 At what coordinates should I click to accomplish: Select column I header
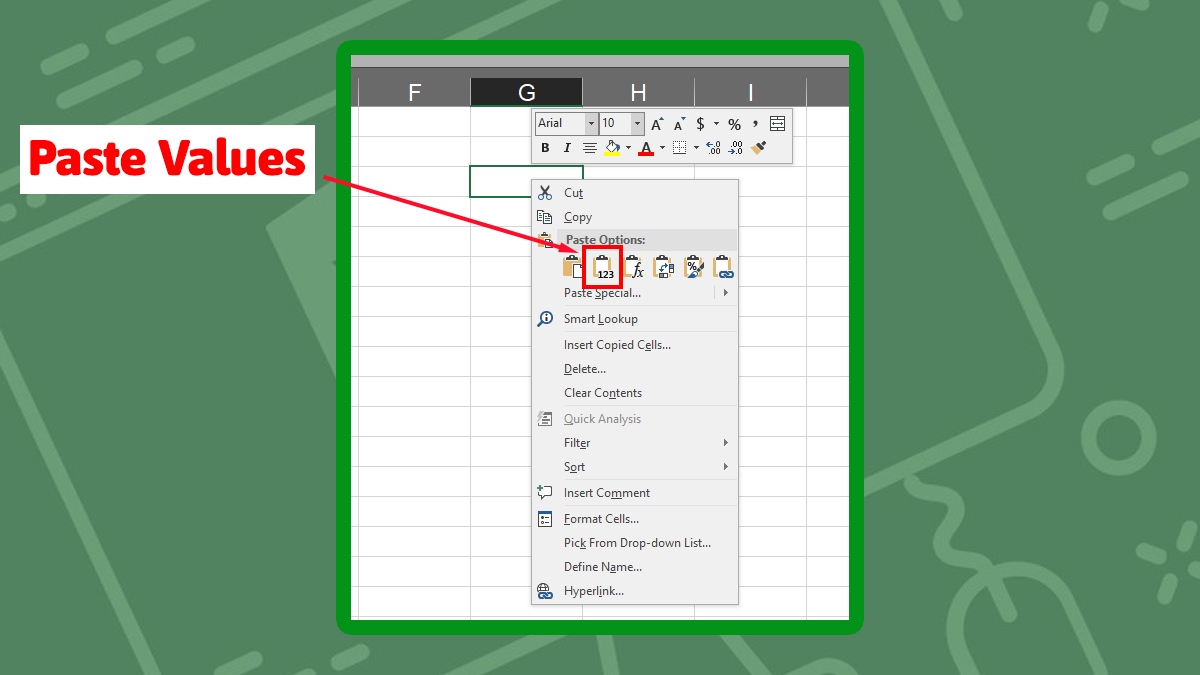pyautogui.click(x=750, y=93)
